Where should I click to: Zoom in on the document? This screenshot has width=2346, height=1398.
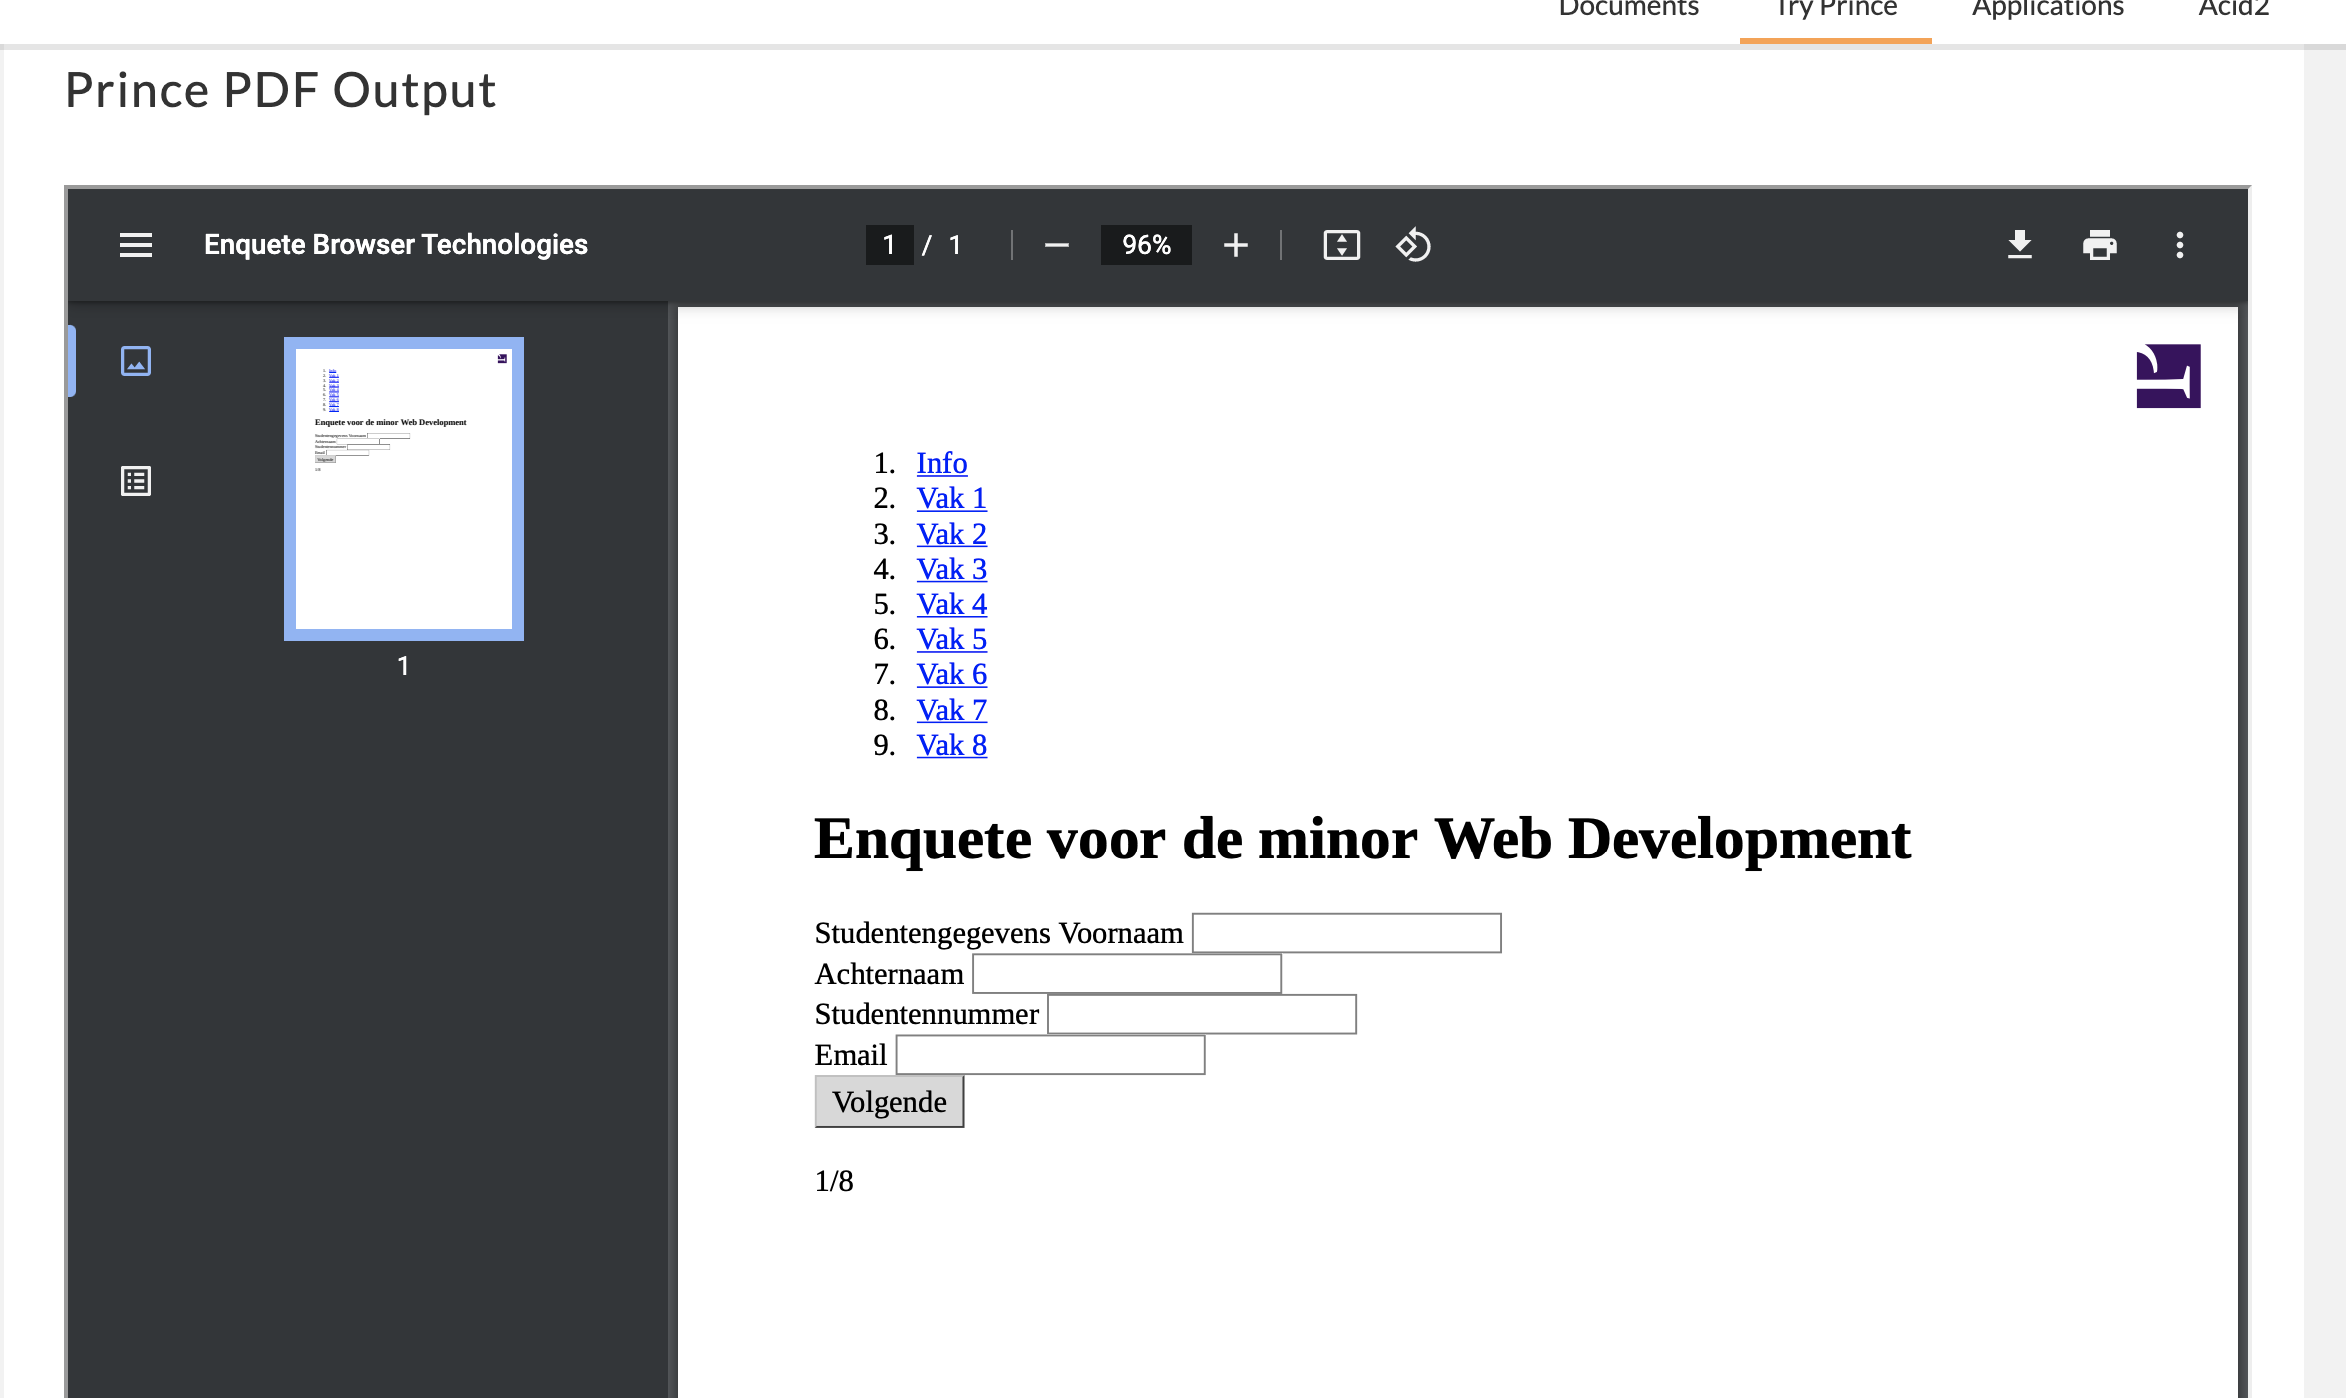(1236, 245)
